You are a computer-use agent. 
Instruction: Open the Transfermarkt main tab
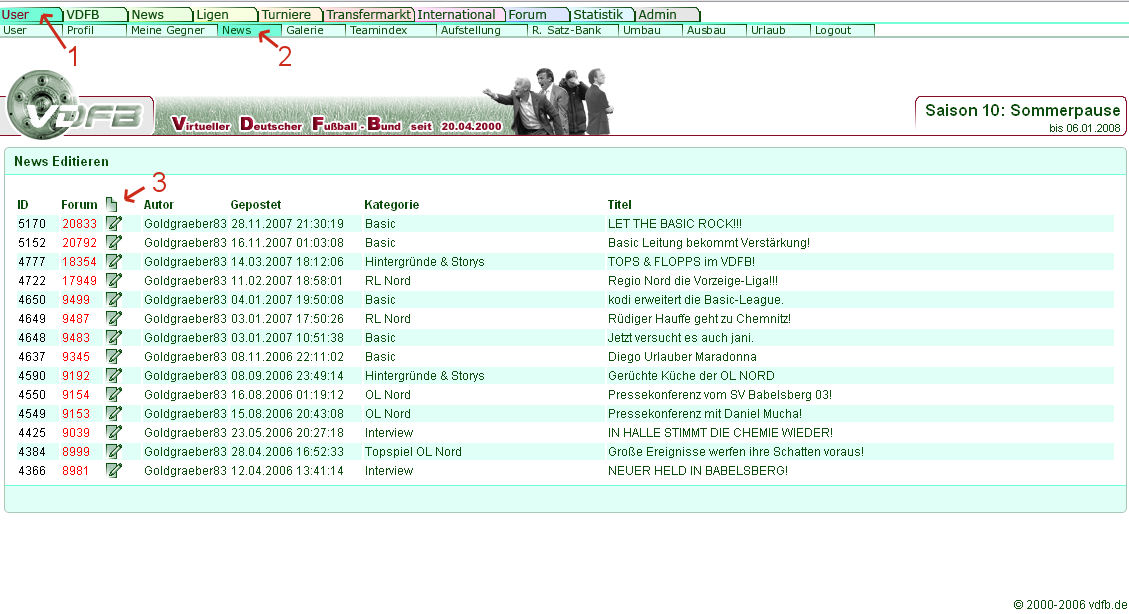click(368, 15)
